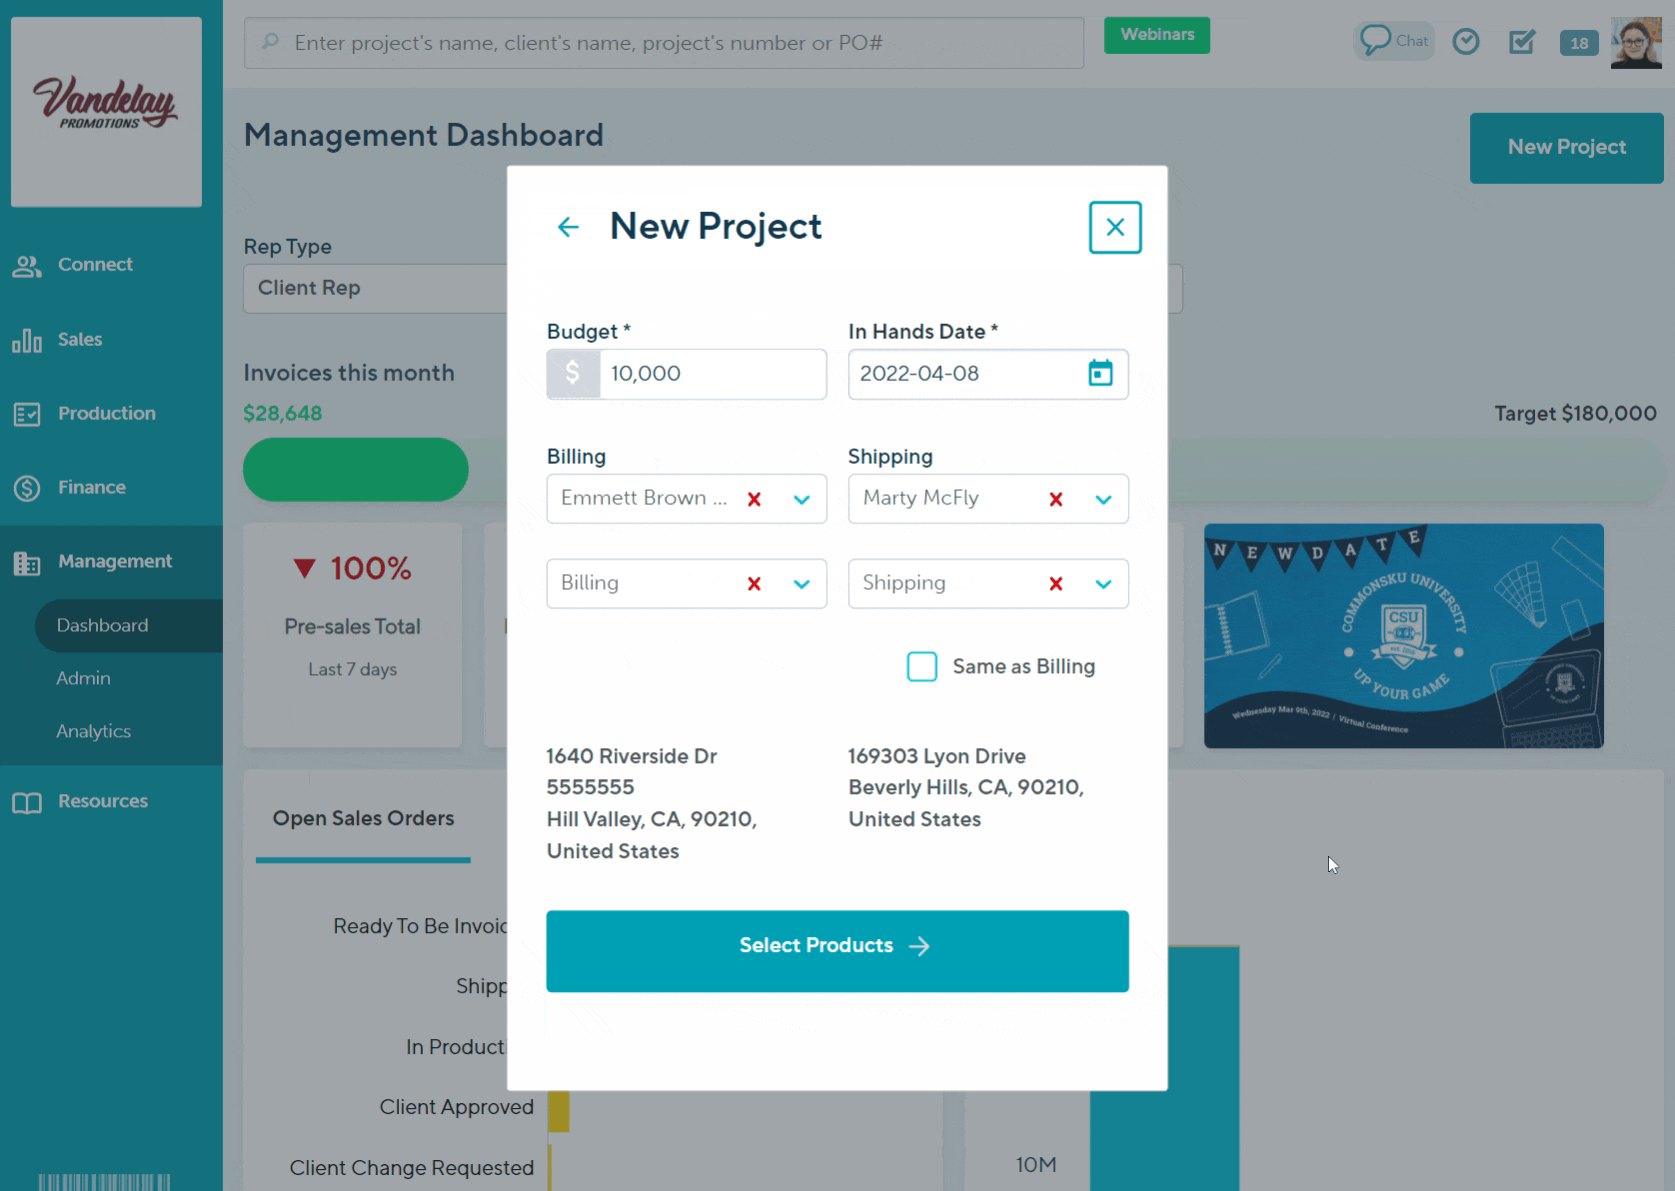This screenshot has width=1675, height=1191.
Task: Click the Budget amount input field
Action: click(x=711, y=374)
